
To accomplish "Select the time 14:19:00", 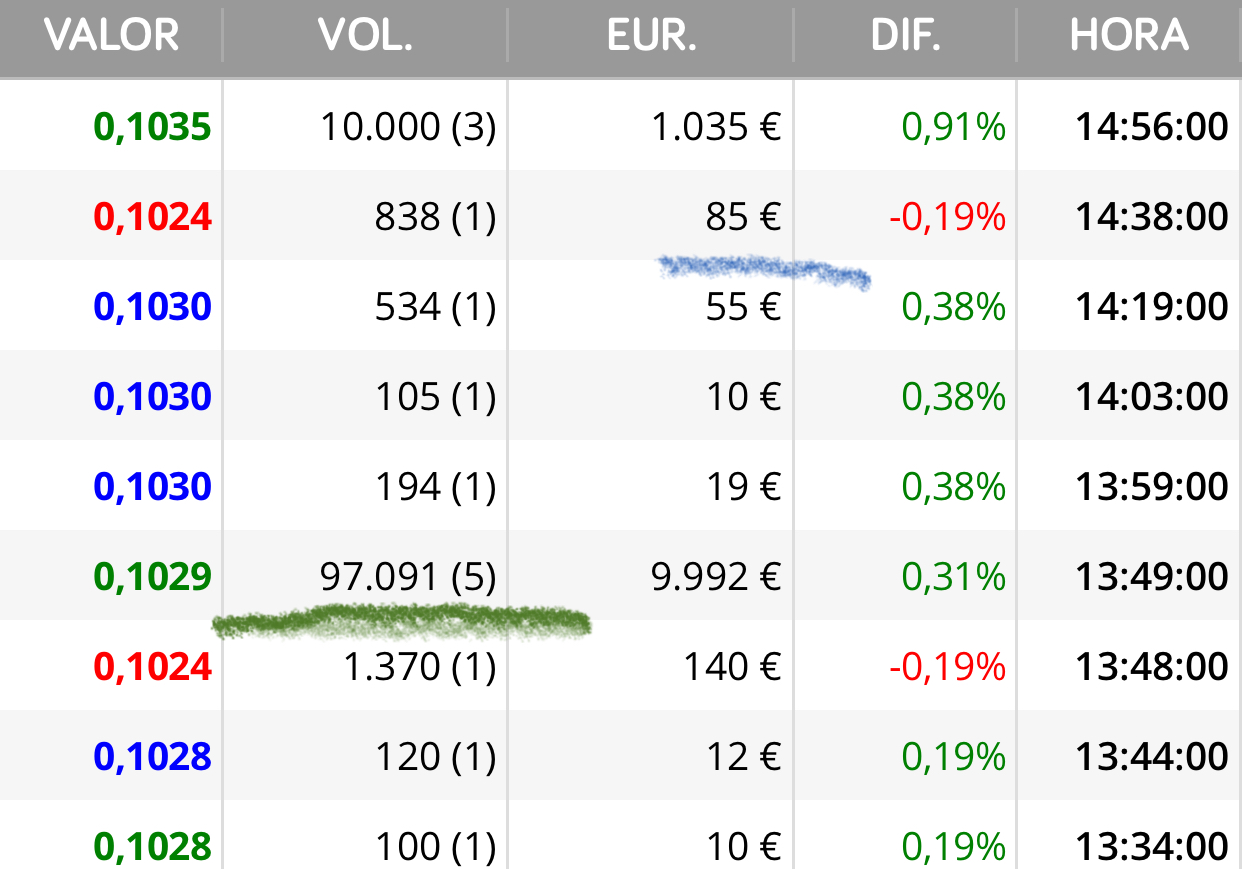I will (x=1152, y=307).
